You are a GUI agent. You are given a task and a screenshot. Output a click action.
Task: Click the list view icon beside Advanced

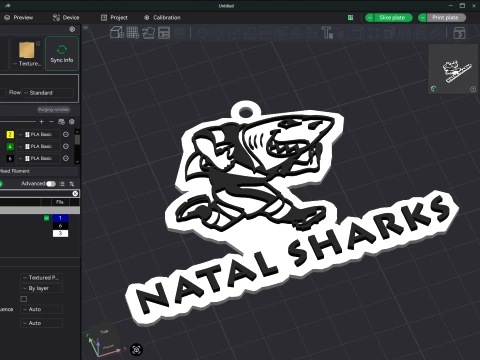(62, 184)
